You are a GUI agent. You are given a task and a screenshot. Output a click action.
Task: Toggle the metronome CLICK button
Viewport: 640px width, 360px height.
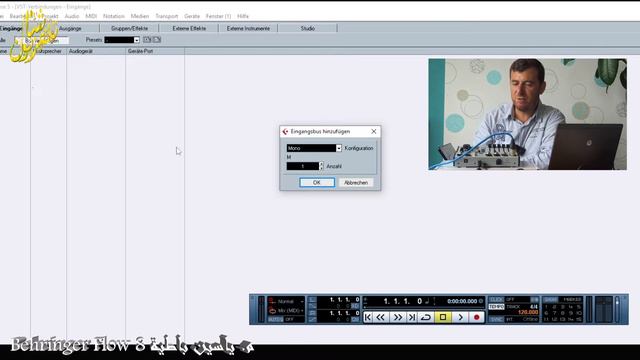(x=496, y=300)
